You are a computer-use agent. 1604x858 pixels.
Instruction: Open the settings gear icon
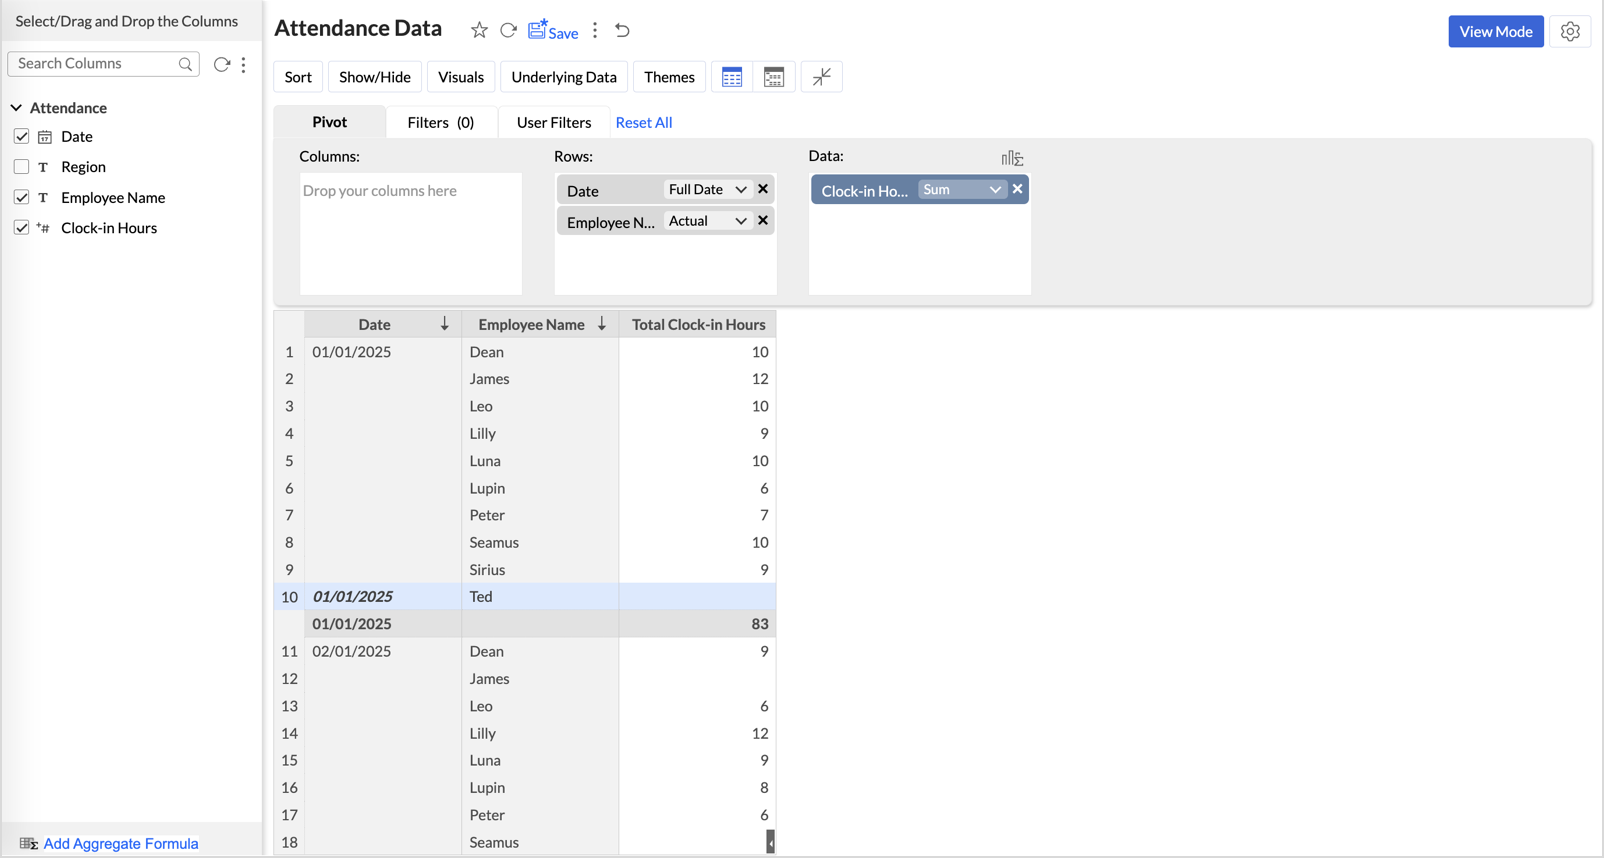click(x=1570, y=32)
